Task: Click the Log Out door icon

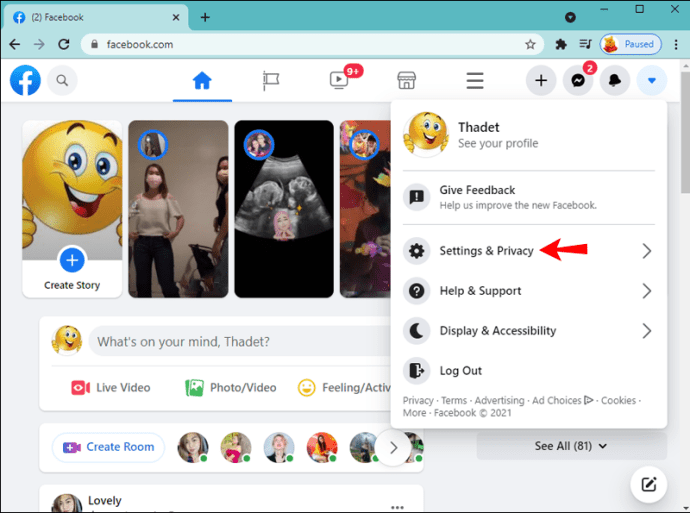Action: pyautogui.click(x=416, y=370)
